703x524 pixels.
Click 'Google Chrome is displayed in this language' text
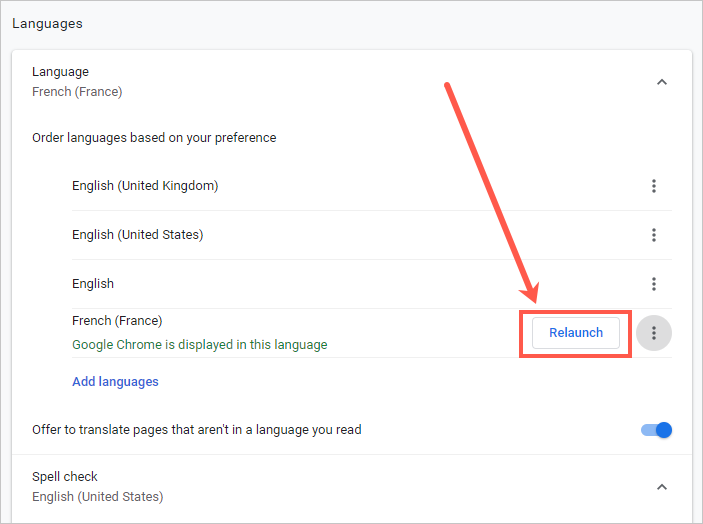point(199,344)
